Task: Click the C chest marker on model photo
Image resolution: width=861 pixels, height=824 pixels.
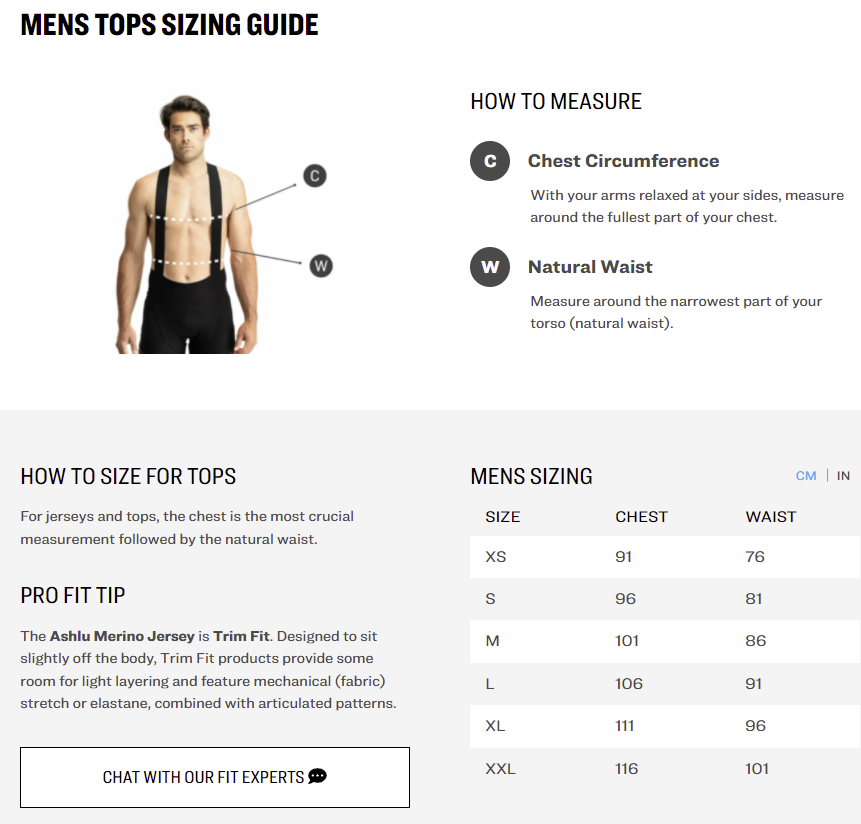Action: click(x=314, y=176)
